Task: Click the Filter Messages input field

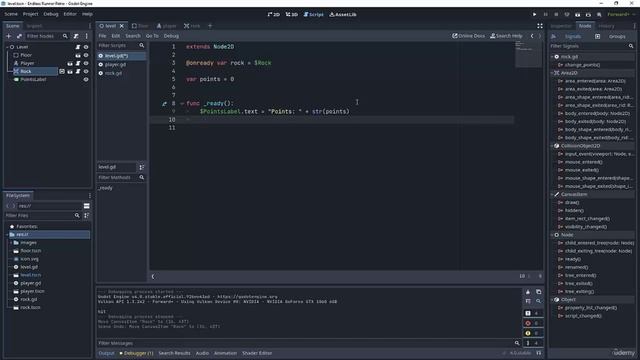Action: click(x=309, y=343)
